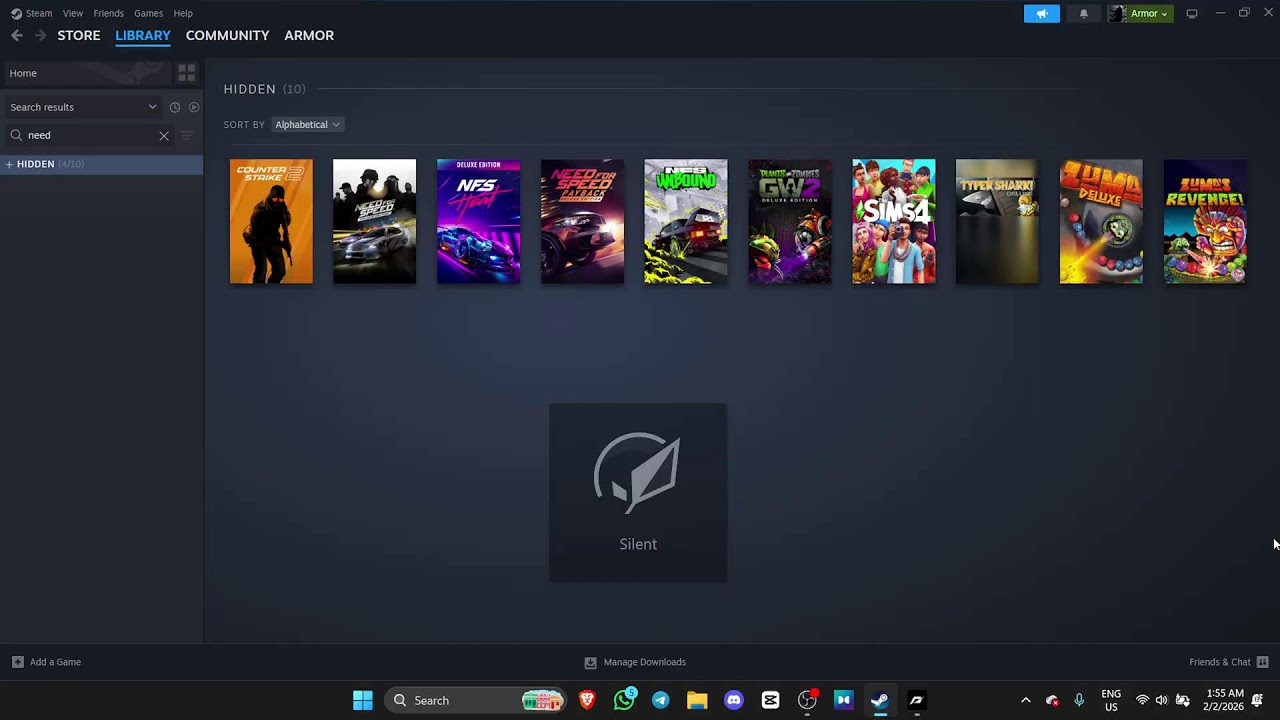Select the Zuma Deluxe game cover
This screenshot has width=1280, height=720.
coord(1101,221)
